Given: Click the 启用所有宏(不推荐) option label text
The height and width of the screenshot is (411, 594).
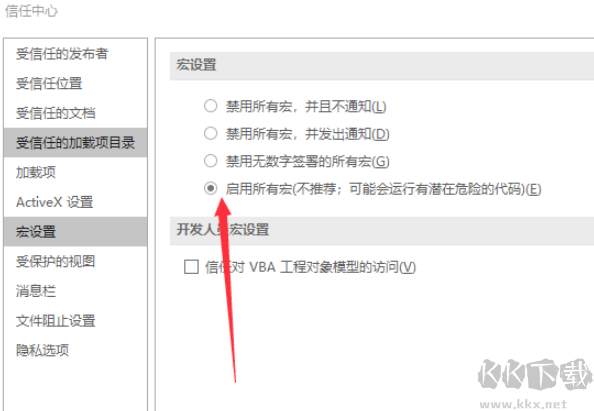Looking at the screenshot, I should click(383, 189).
